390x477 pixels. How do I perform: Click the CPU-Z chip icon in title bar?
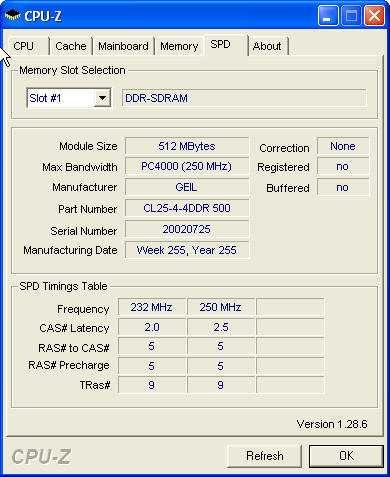tap(12, 15)
